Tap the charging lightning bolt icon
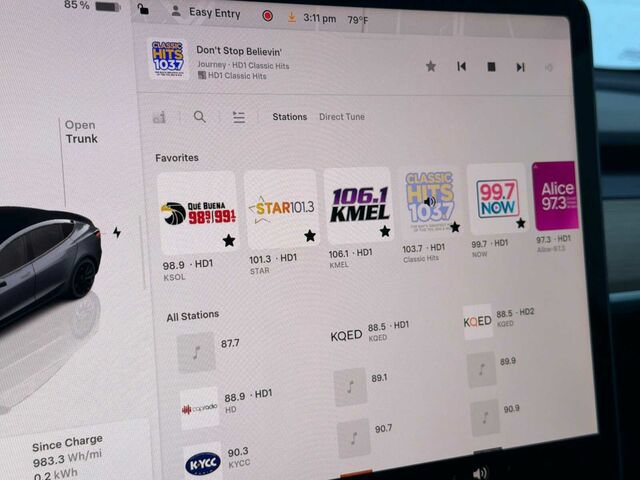 tap(117, 232)
